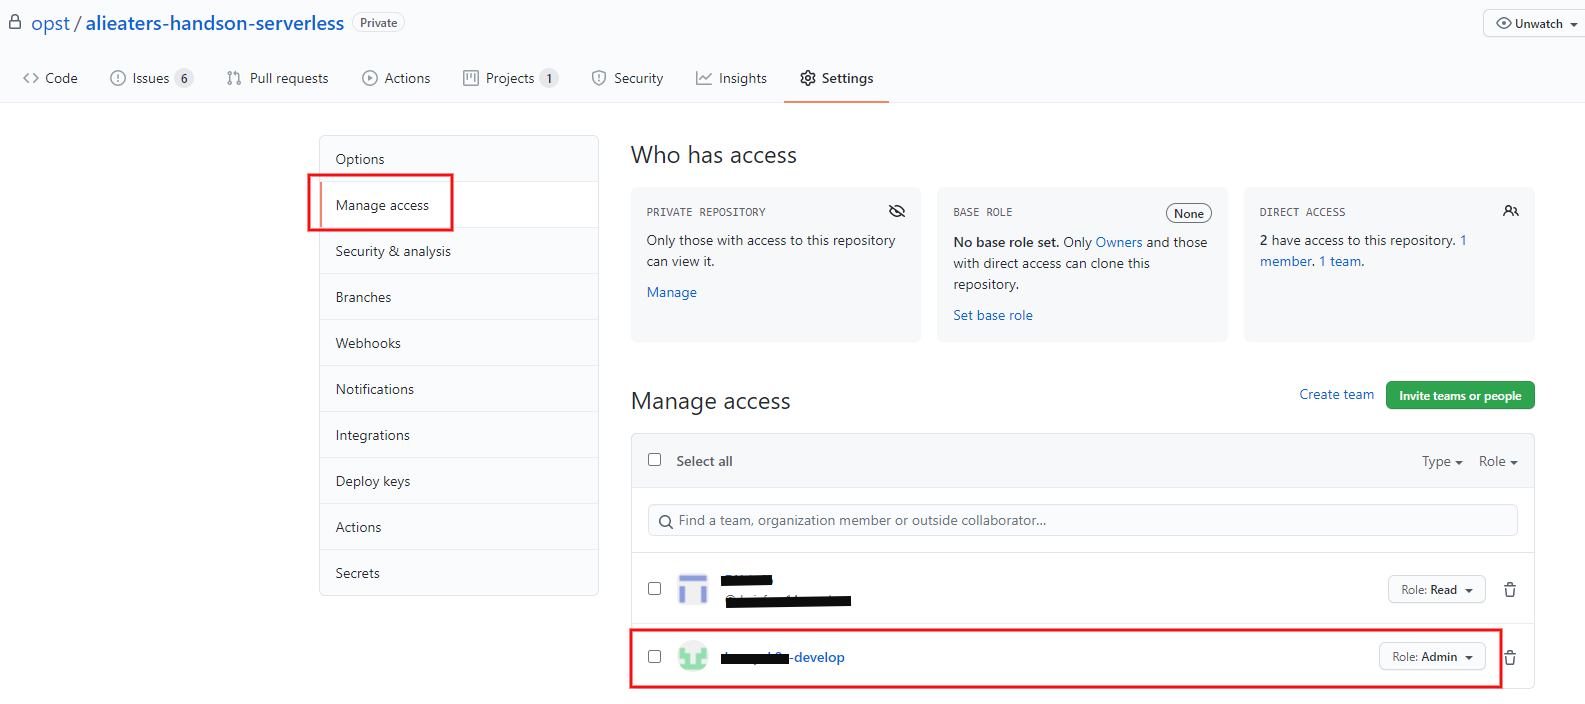1585x704 pixels.
Task: Remove the develop member with trash icon
Action: (1510, 657)
